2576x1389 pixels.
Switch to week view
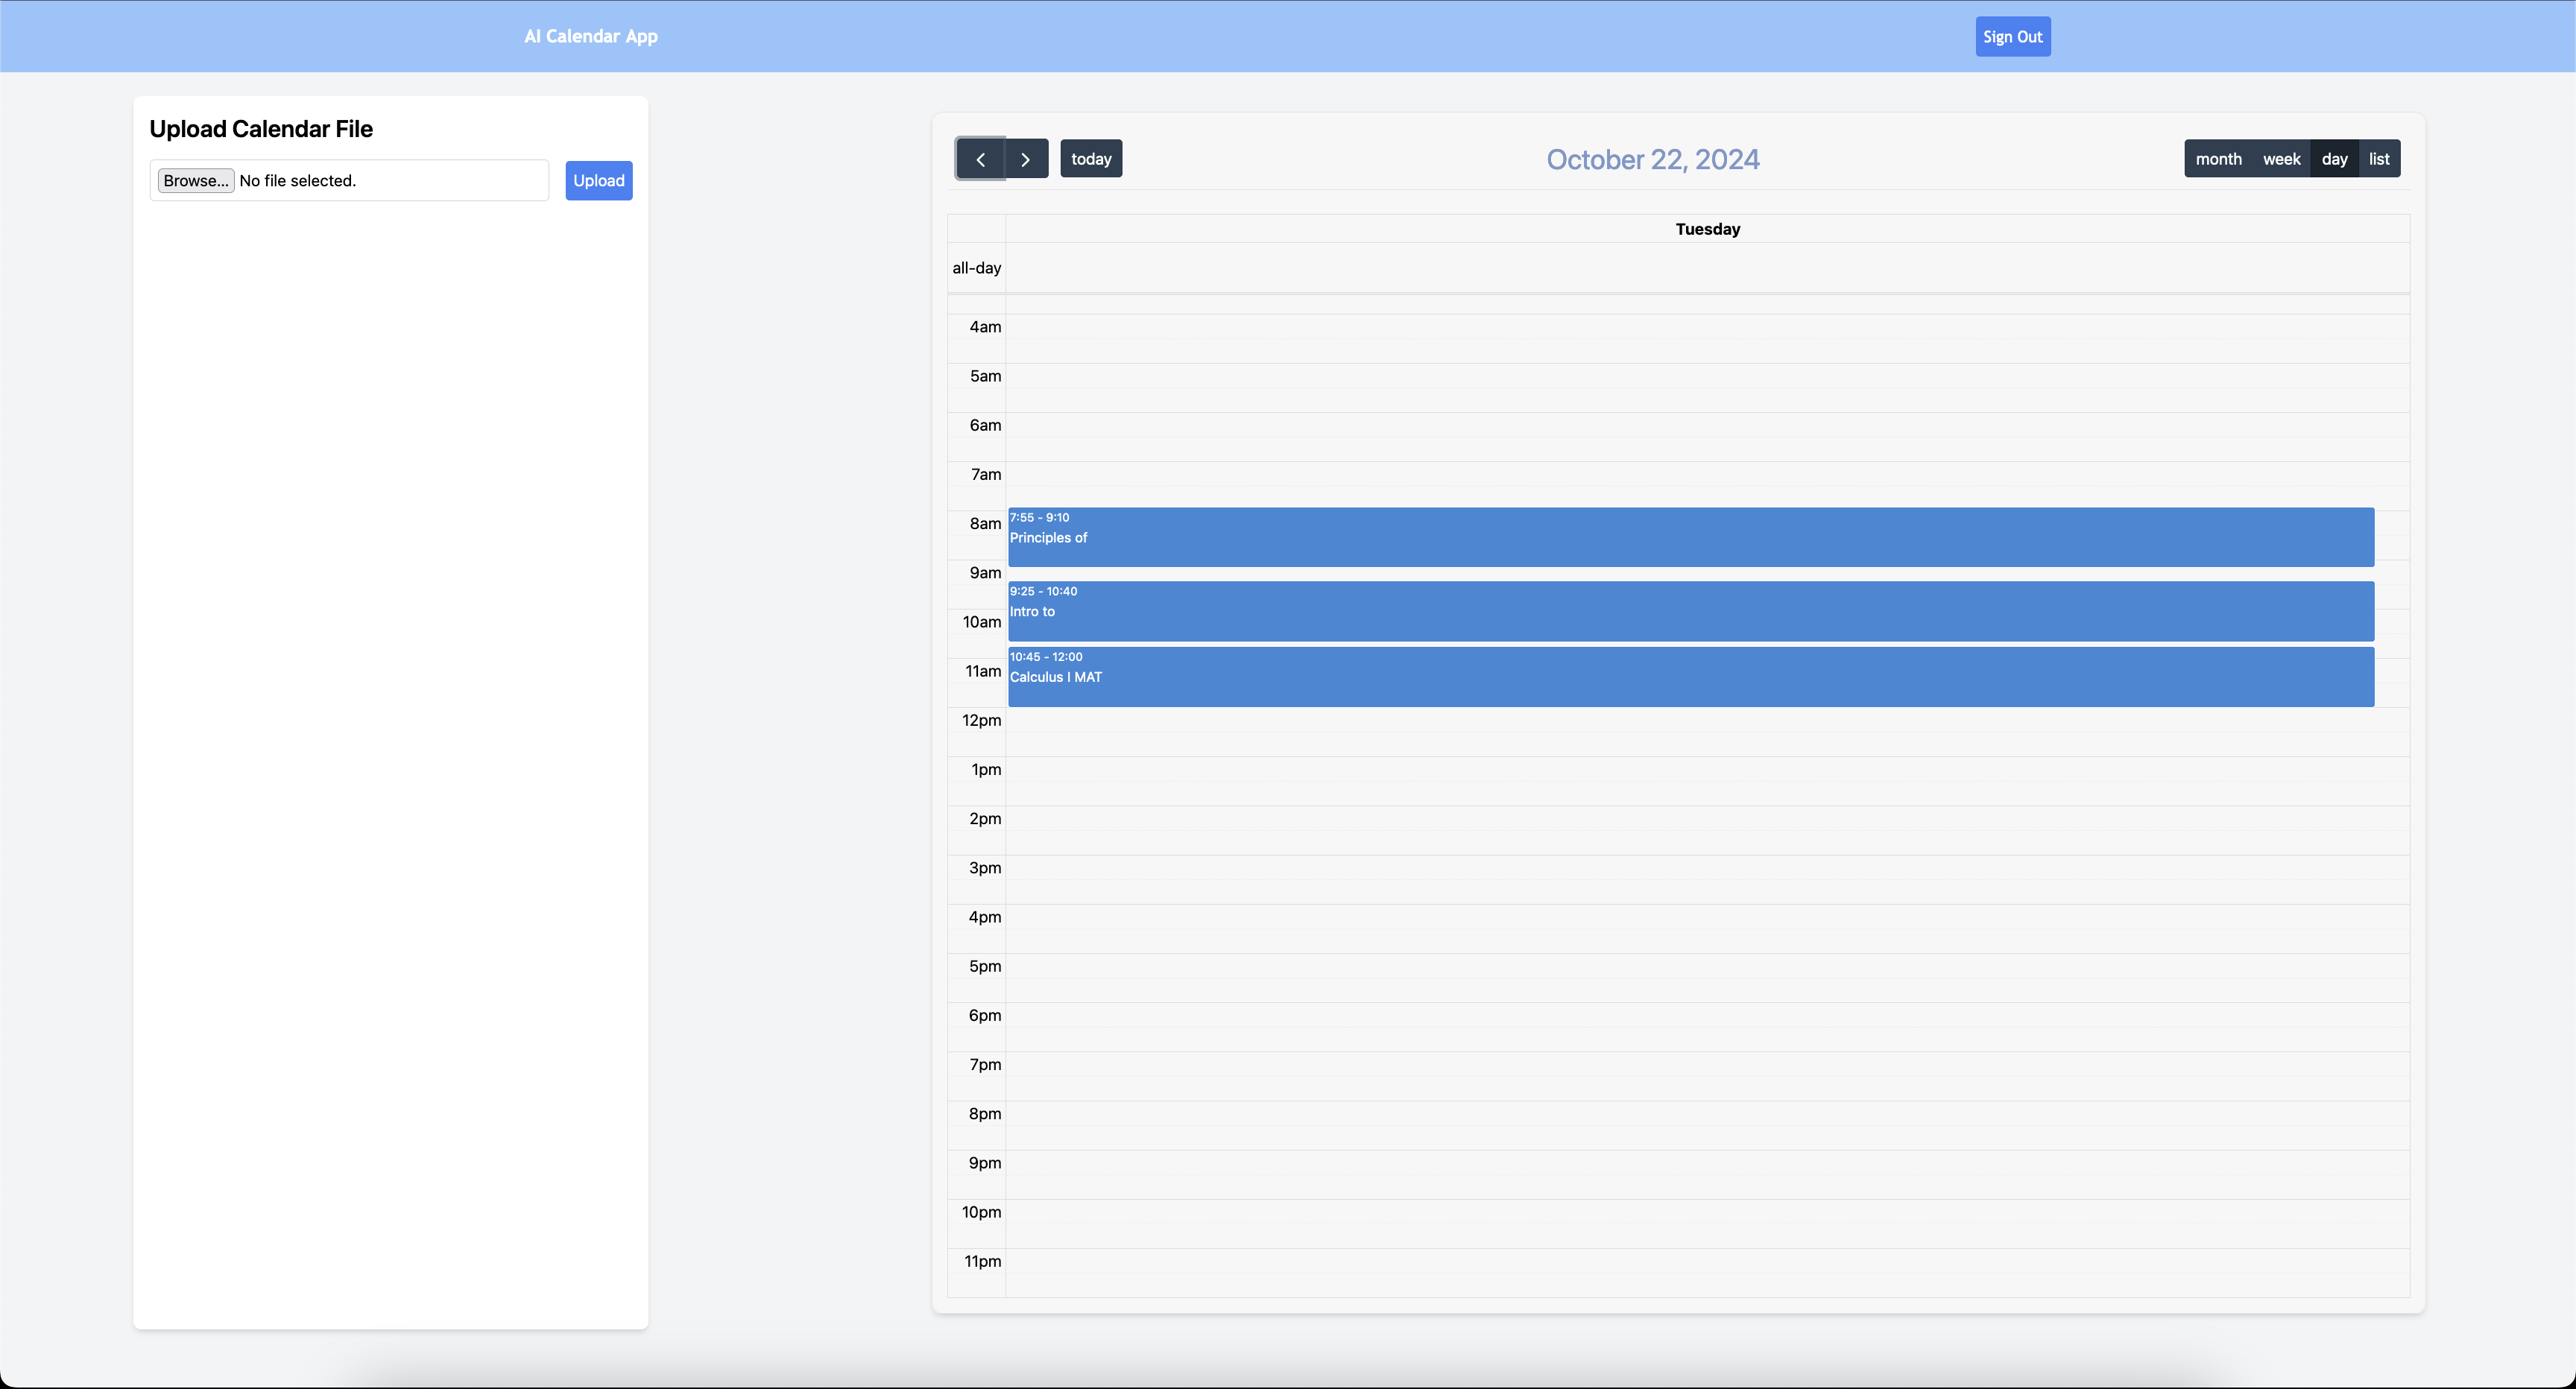point(2281,159)
